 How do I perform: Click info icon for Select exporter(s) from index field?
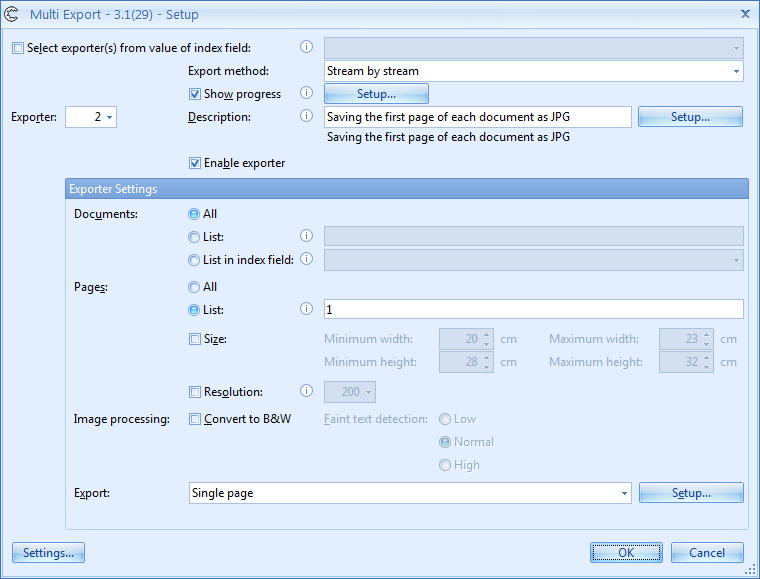click(x=307, y=47)
